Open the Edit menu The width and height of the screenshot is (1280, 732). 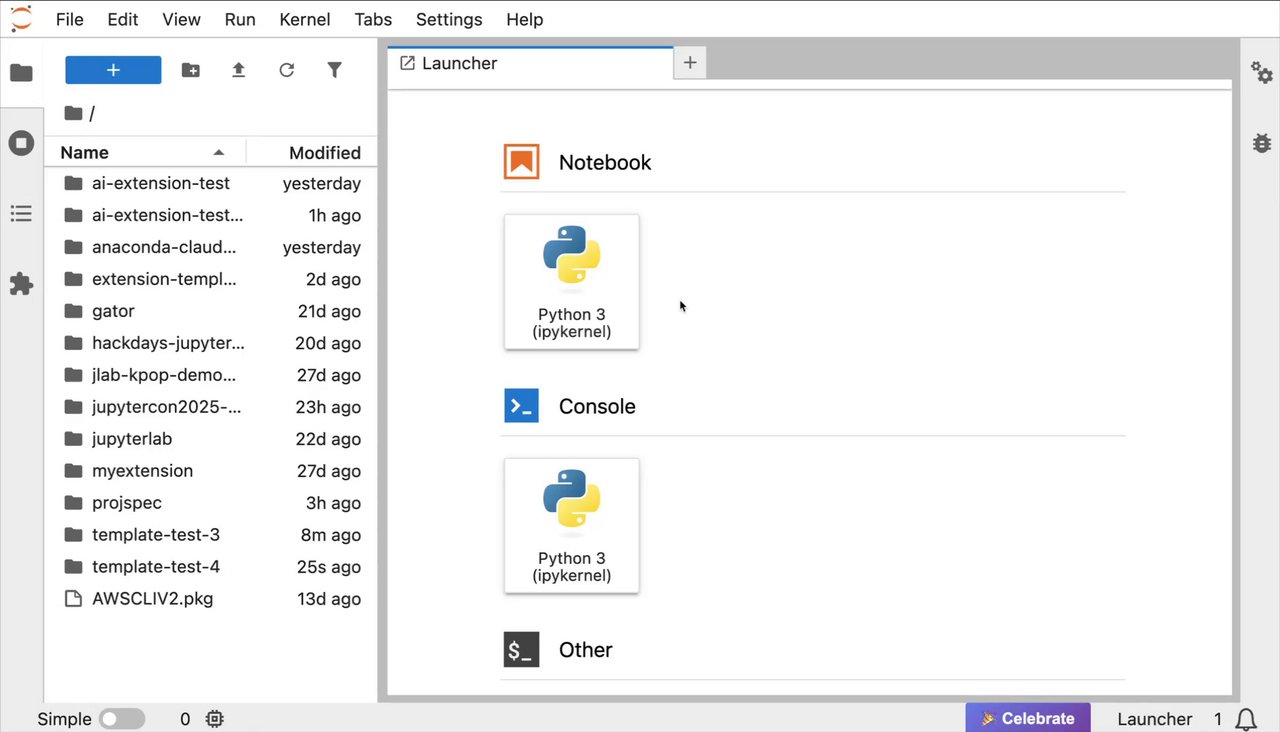[x=123, y=19]
